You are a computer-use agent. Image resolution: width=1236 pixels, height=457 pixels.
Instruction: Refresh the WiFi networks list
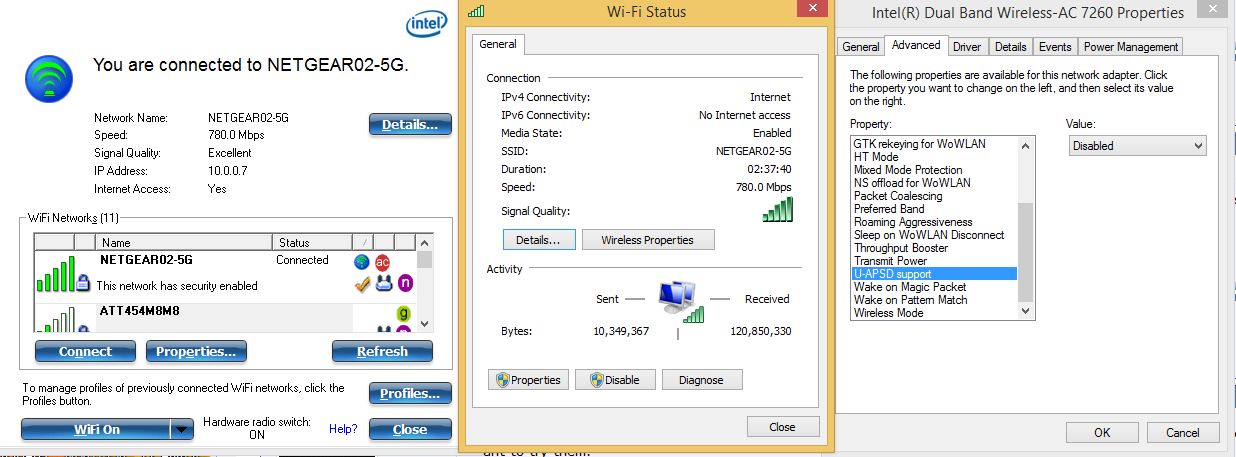[x=382, y=351]
